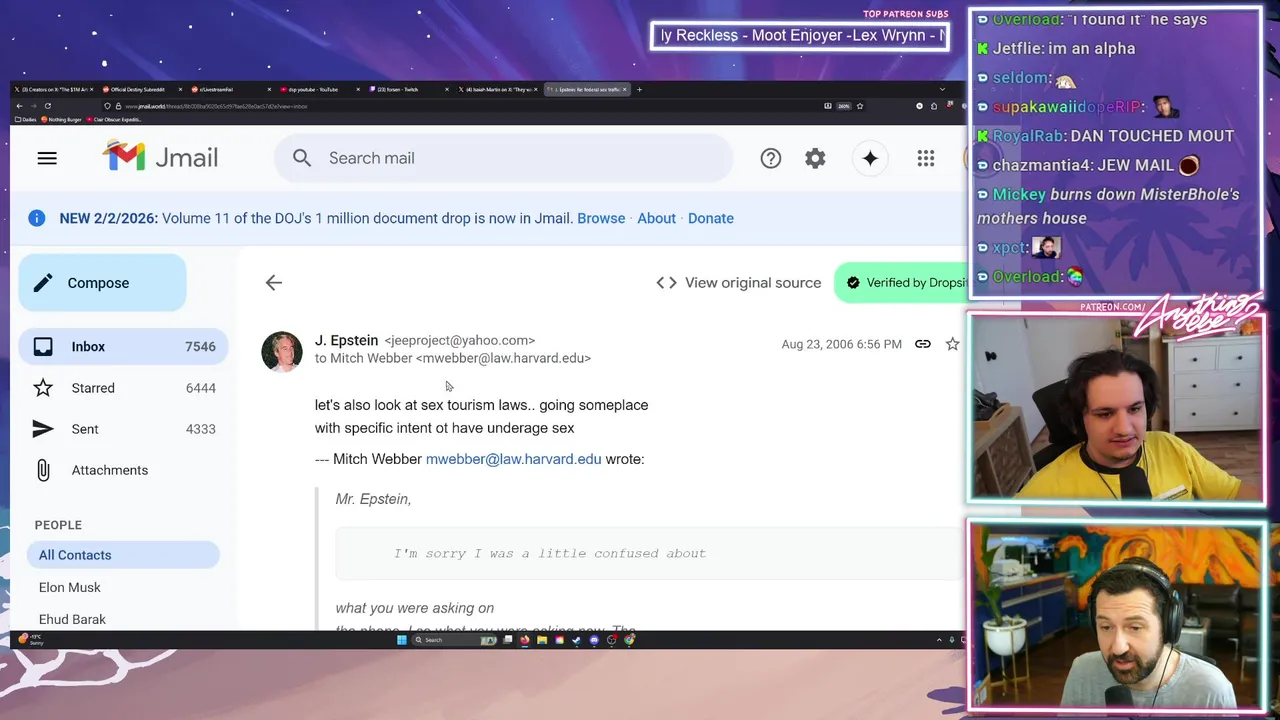Switch to the r/LivestreamFail tab

coord(231,89)
